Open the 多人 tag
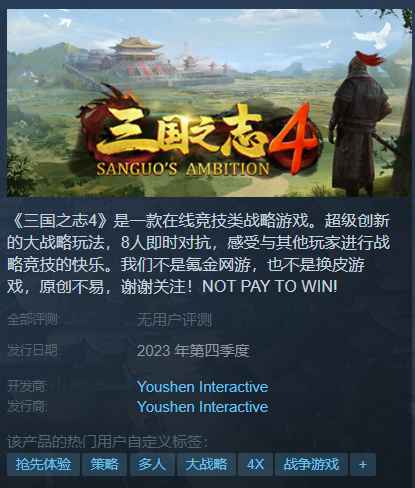This screenshot has height=488, width=415. click(152, 464)
